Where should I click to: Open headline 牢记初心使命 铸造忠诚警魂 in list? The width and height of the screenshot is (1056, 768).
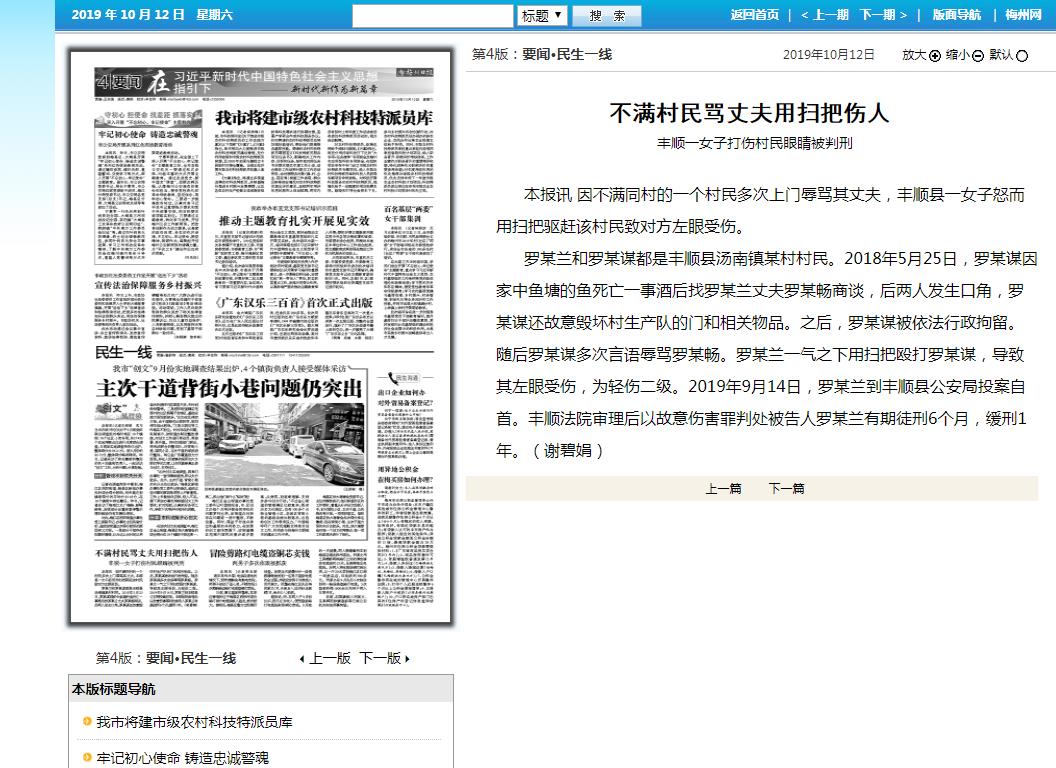pyautogui.click(x=183, y=758)
